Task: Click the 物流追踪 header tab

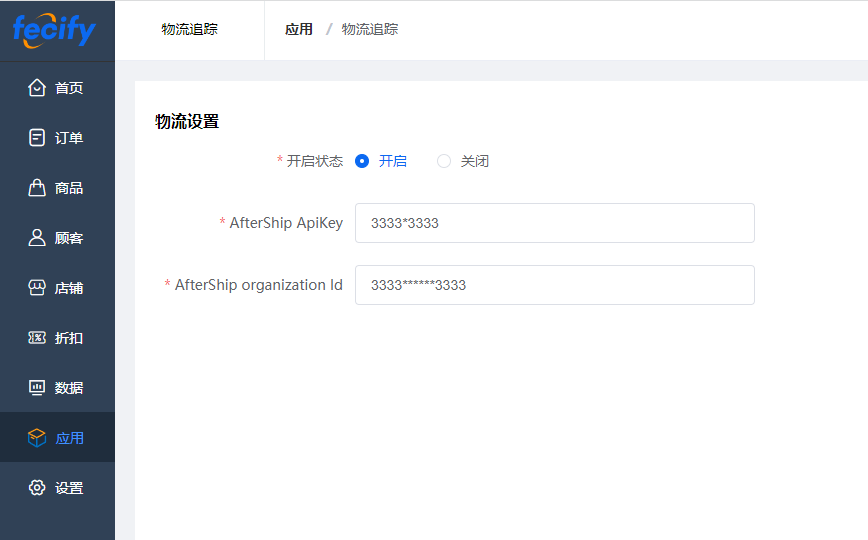Action: (189, 29)
